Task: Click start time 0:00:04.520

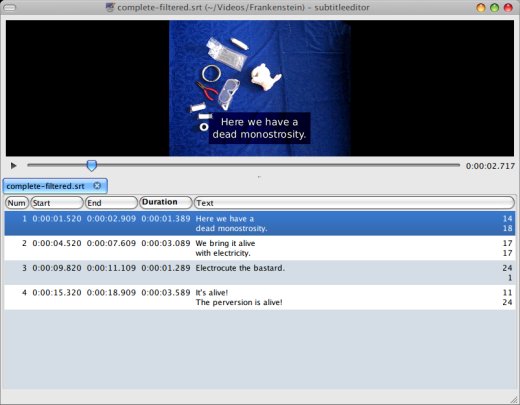Action: click(x=57, y=243)
